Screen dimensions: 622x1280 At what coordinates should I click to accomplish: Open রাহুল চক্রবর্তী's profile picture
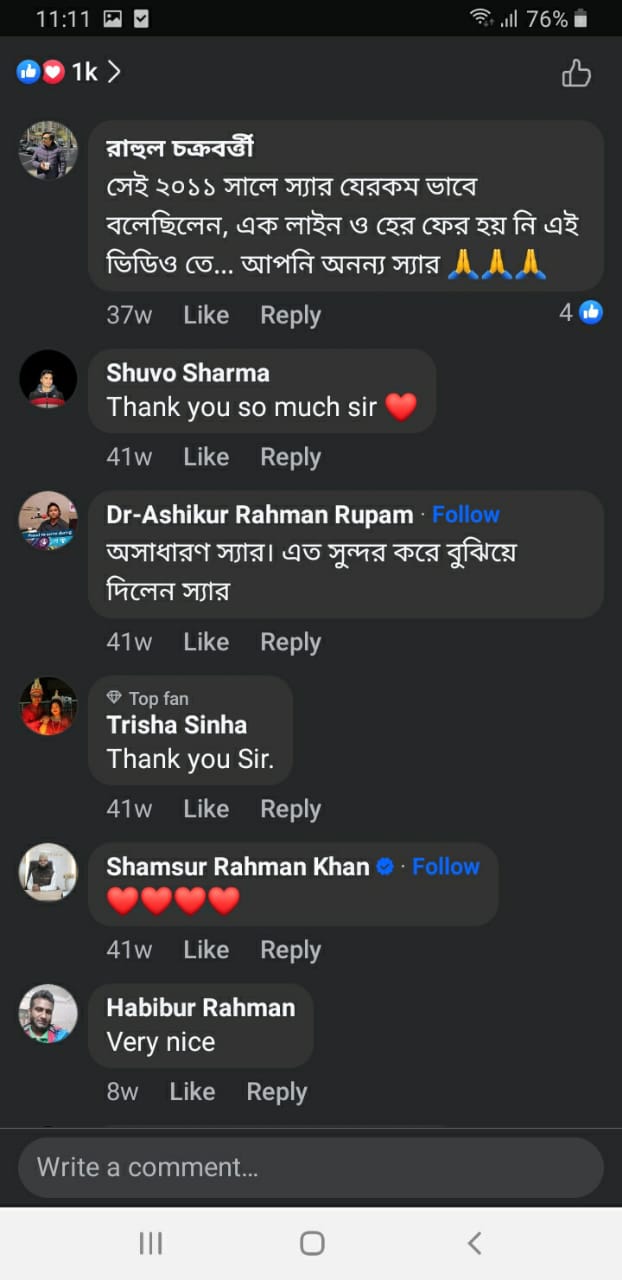point(48,150)
